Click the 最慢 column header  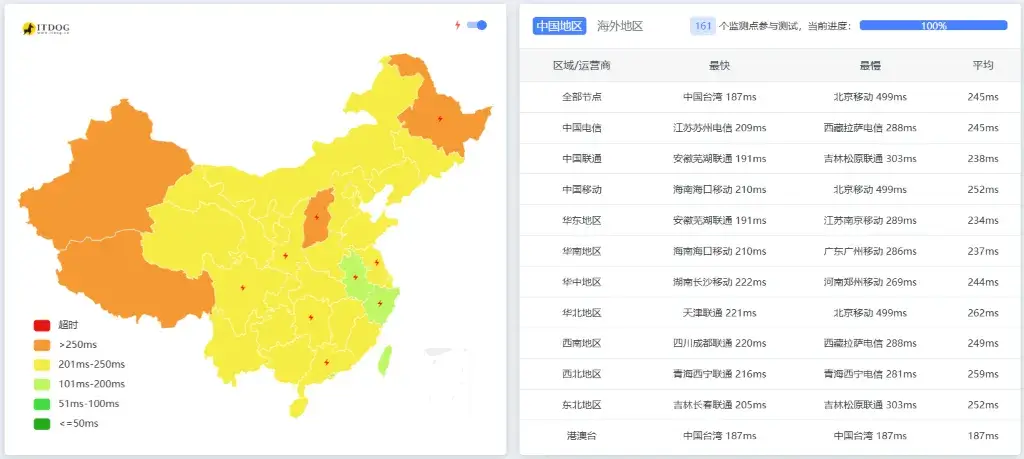(x=870, y=65)
